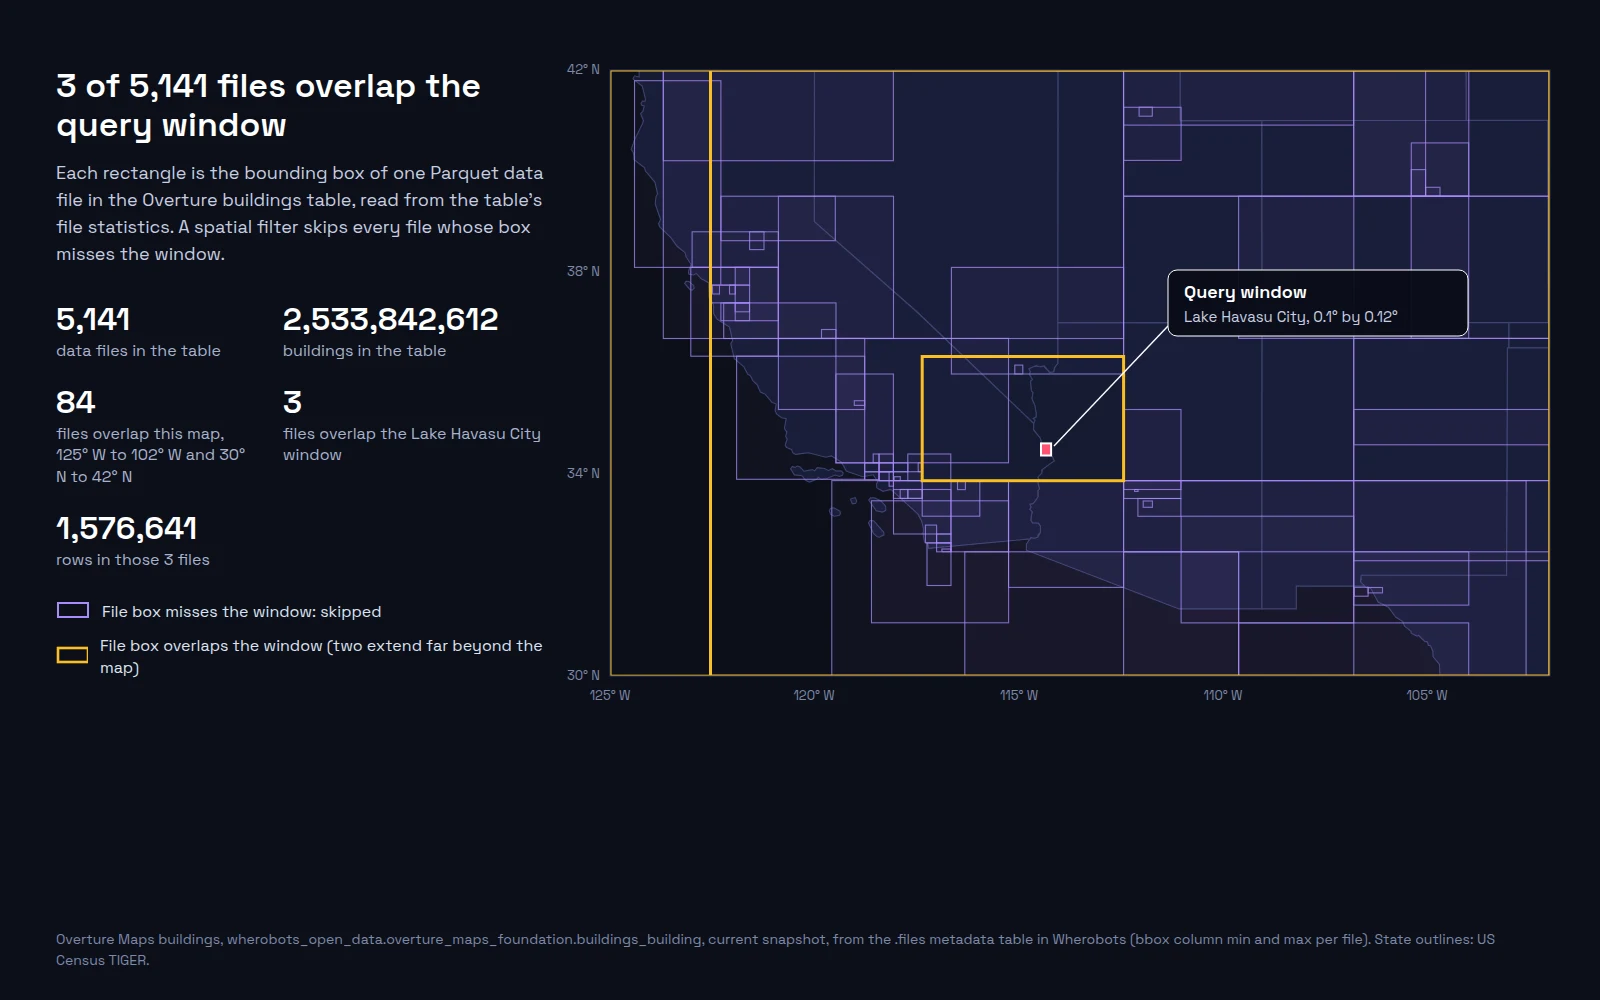Click 'Lake Havasu City, 0.1° by 0.12°' text
Image resolution: width=1600 pixels, height=1000 pixels.
pos(1290,317)
